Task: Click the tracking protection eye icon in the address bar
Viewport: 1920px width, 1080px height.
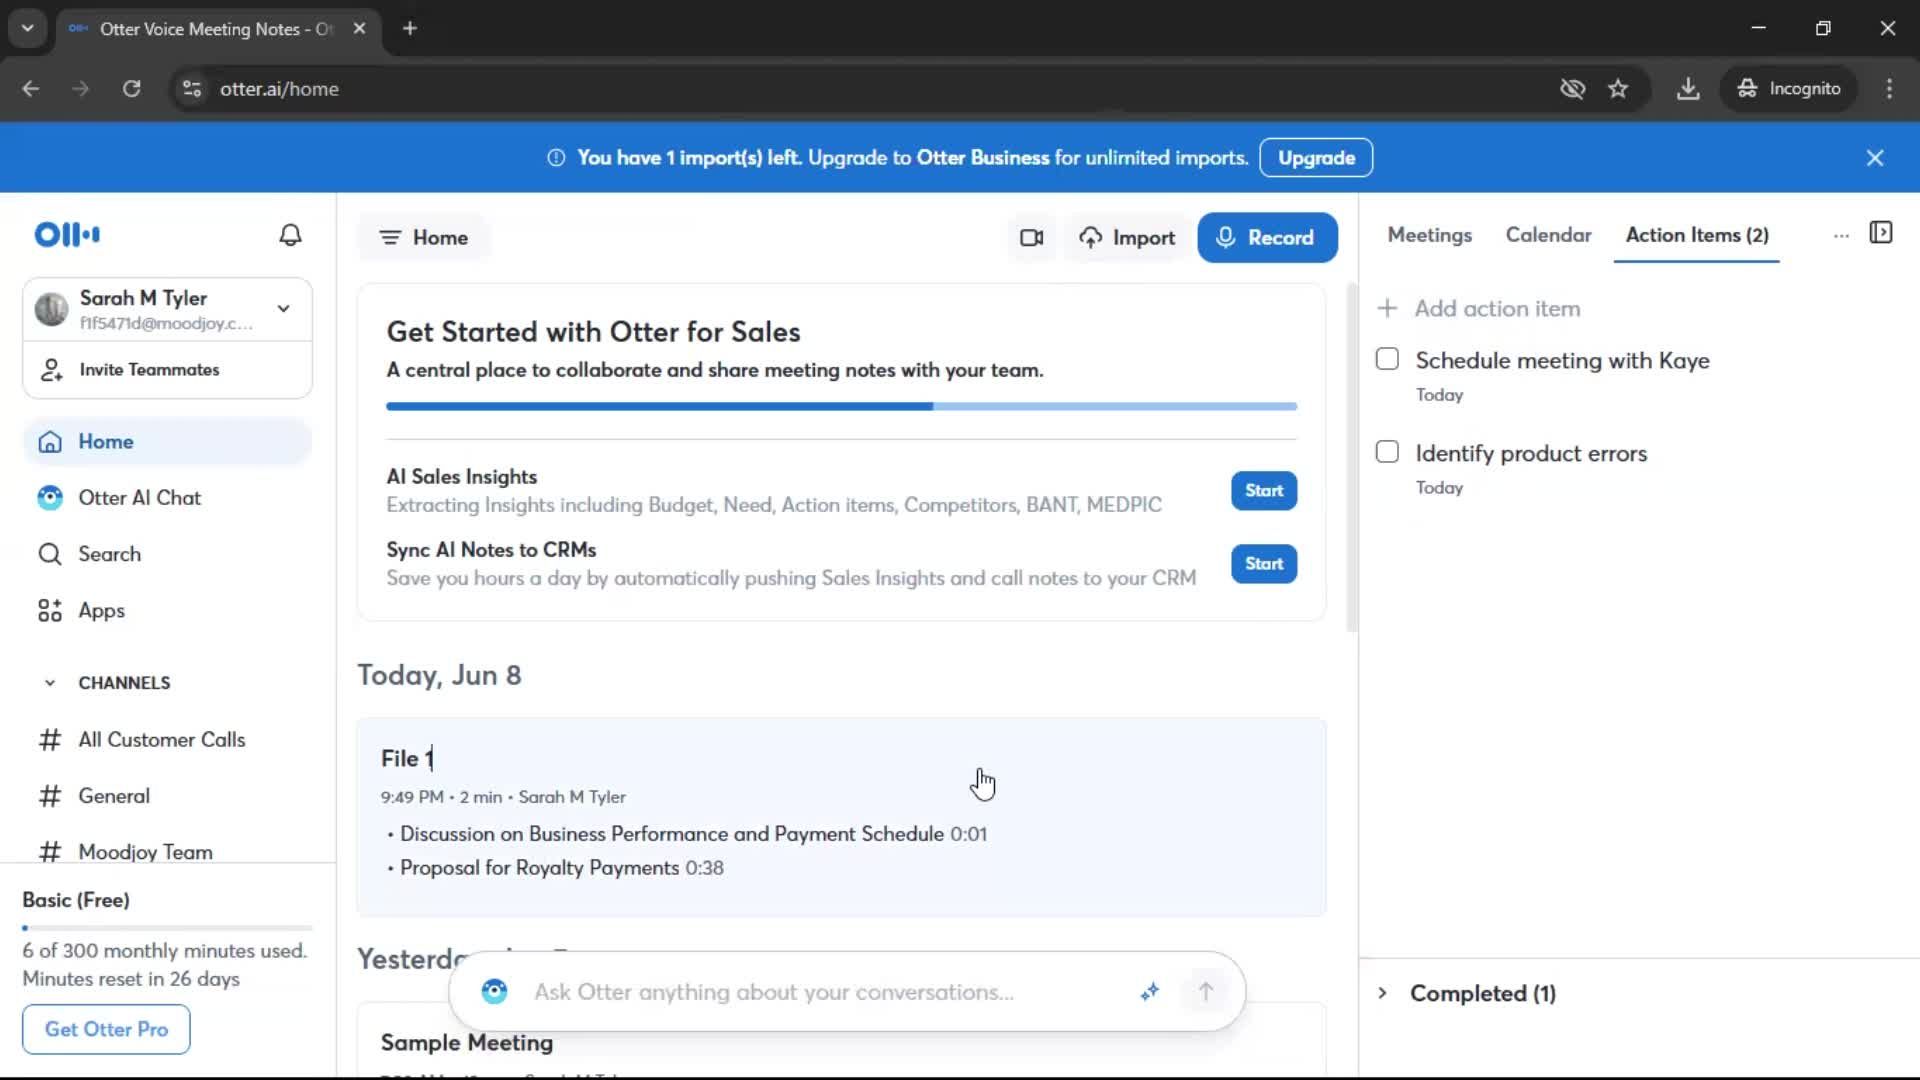Action: [1572, 89]
